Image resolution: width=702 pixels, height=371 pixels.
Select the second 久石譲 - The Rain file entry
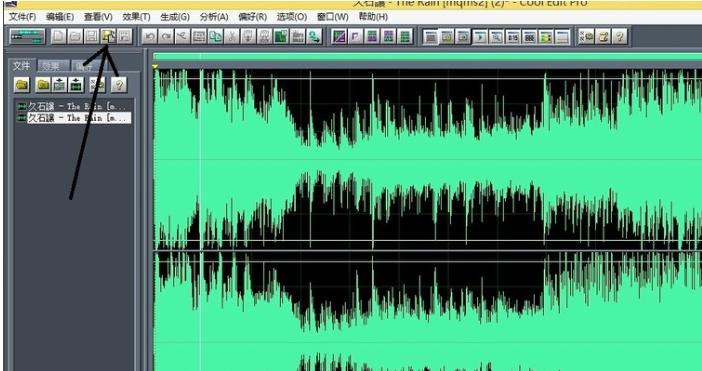[x=74, y=118]
